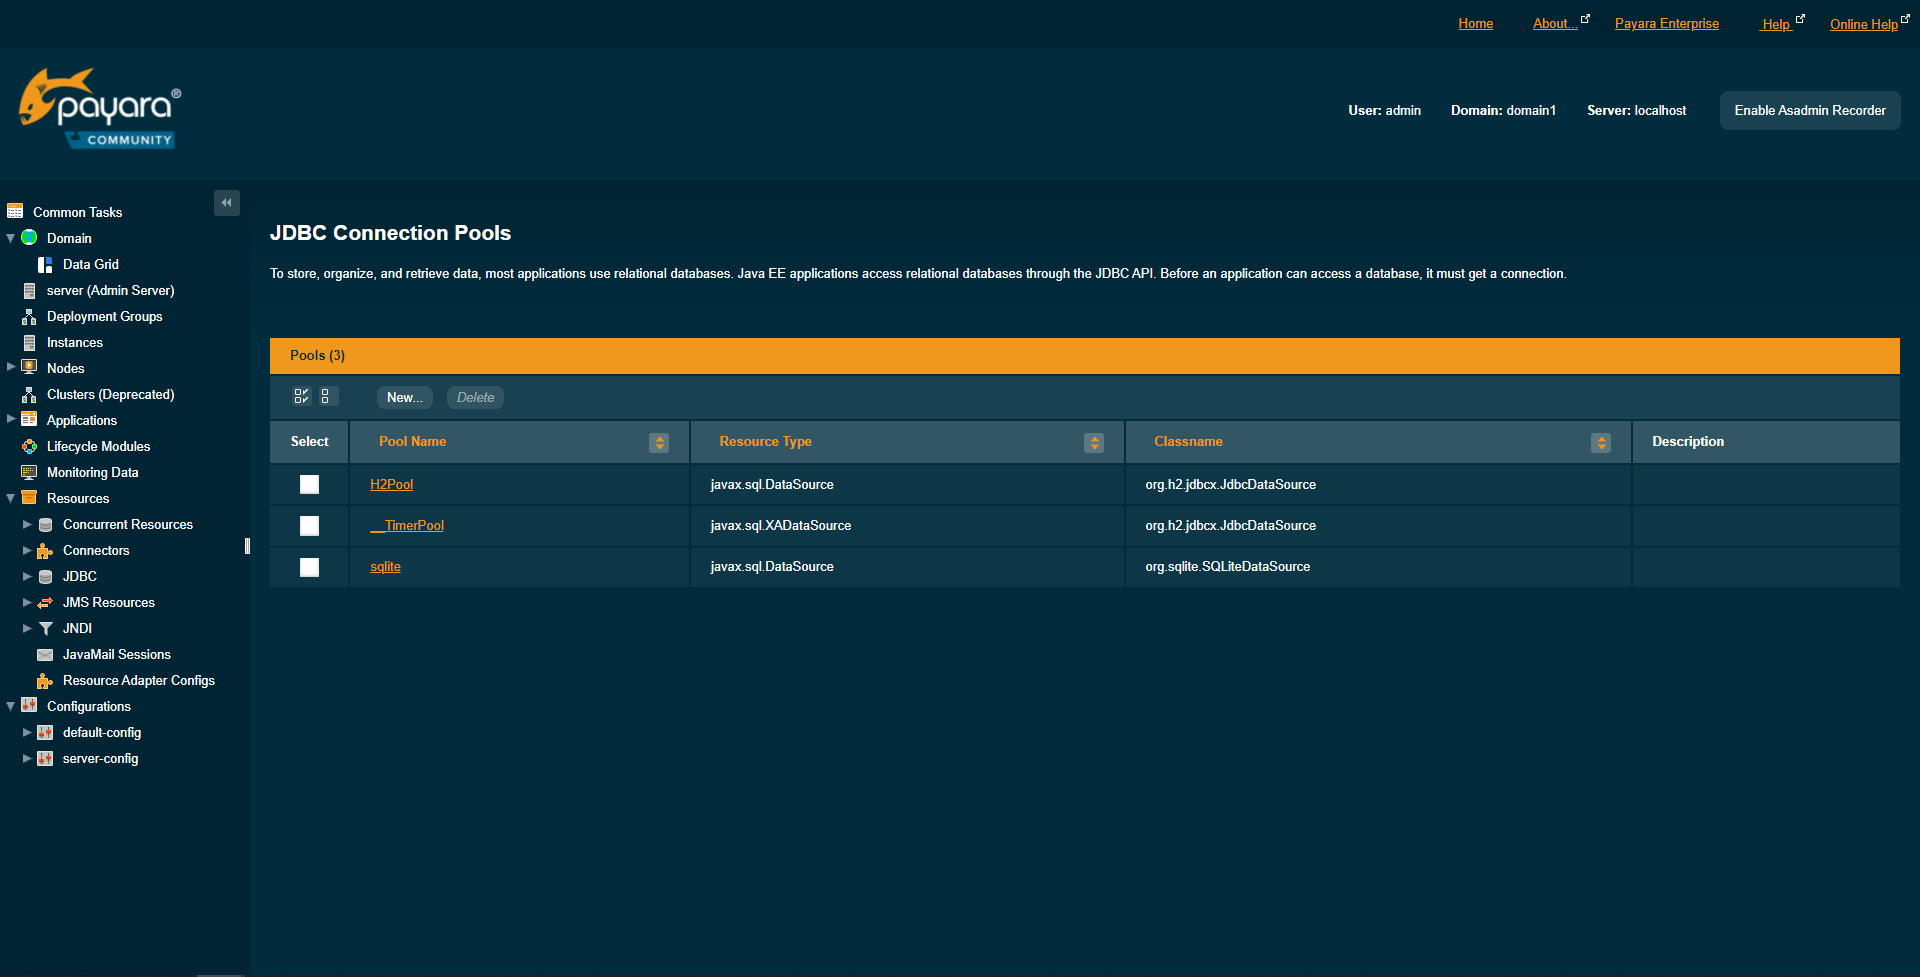The height and width of the screenshot is (977, 1920).
Task: Click the New... button
Action: pyautogui.click(x=404, y=397)
